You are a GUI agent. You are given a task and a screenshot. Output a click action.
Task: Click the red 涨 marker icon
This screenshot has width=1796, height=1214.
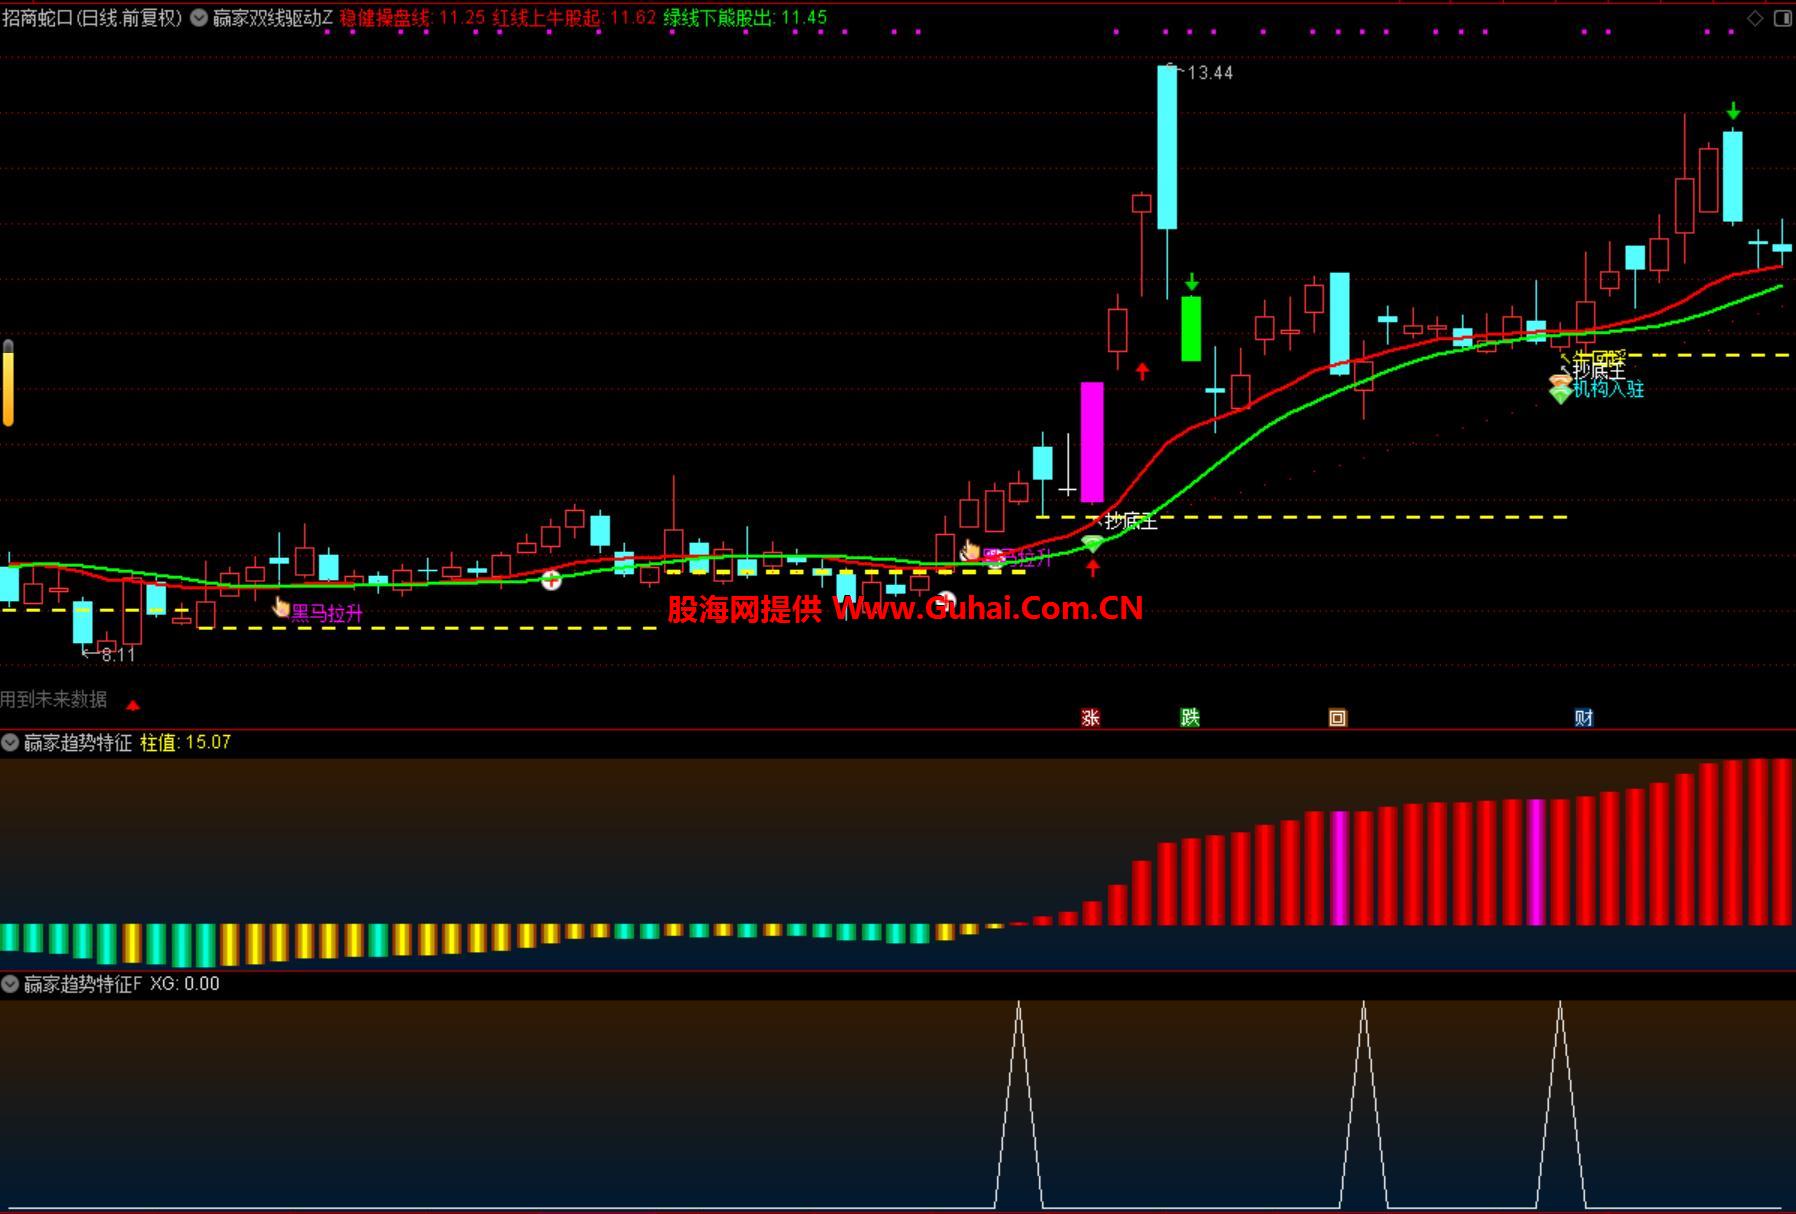1090,717
